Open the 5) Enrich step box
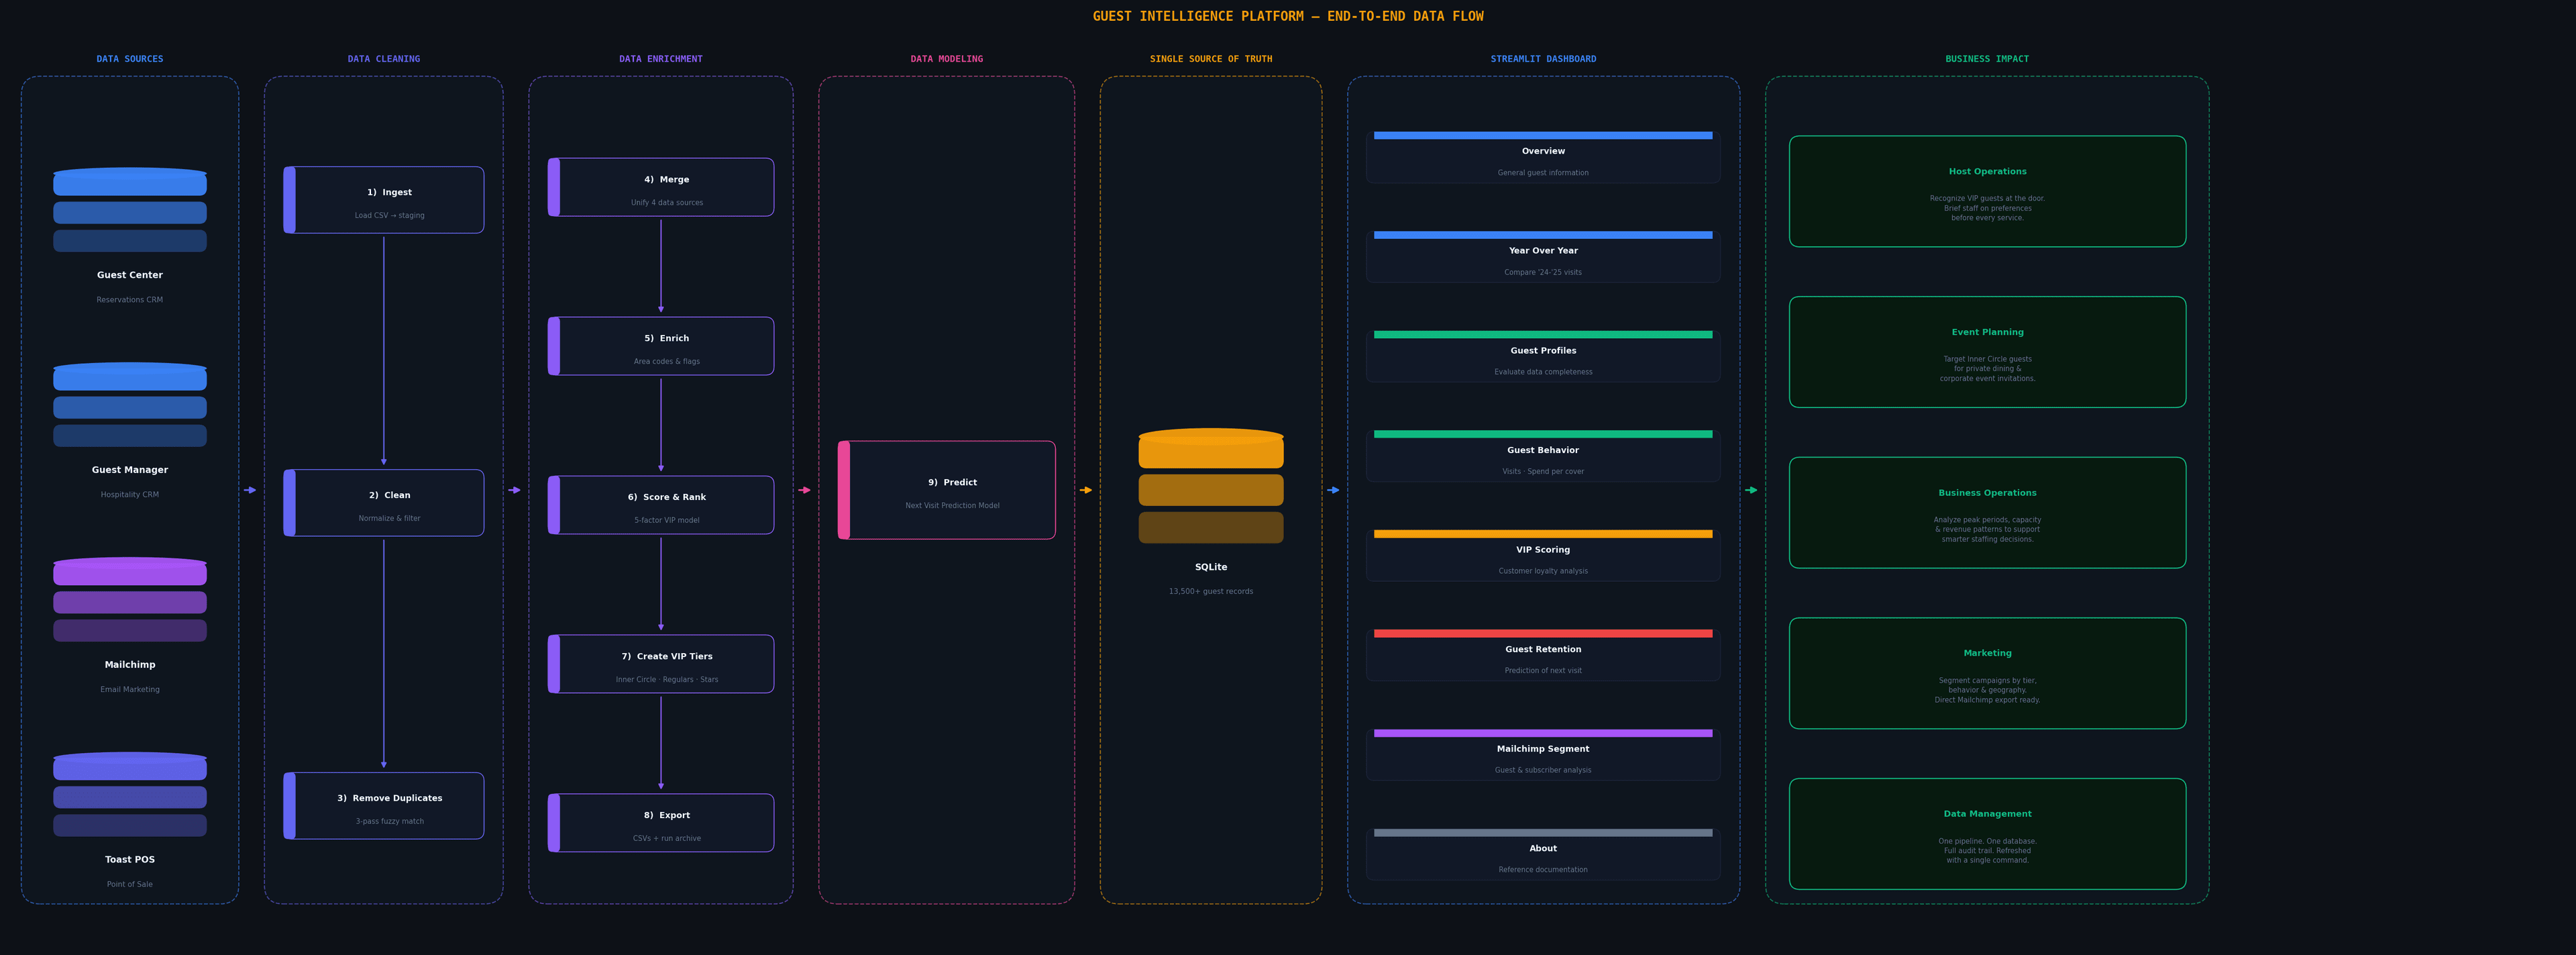 pos(661,346)
